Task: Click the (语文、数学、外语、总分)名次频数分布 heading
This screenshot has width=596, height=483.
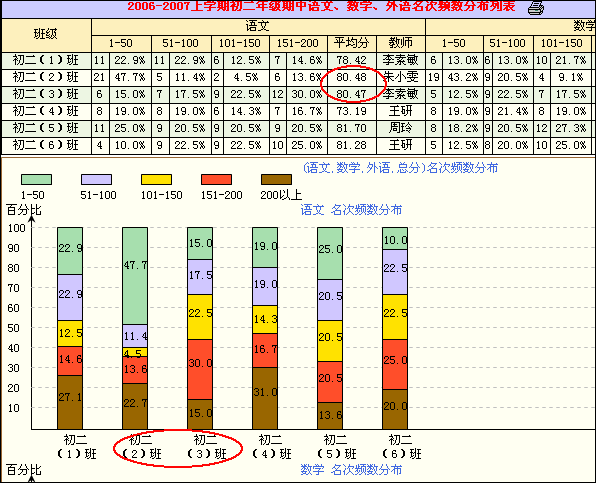Action: point(401,168)
